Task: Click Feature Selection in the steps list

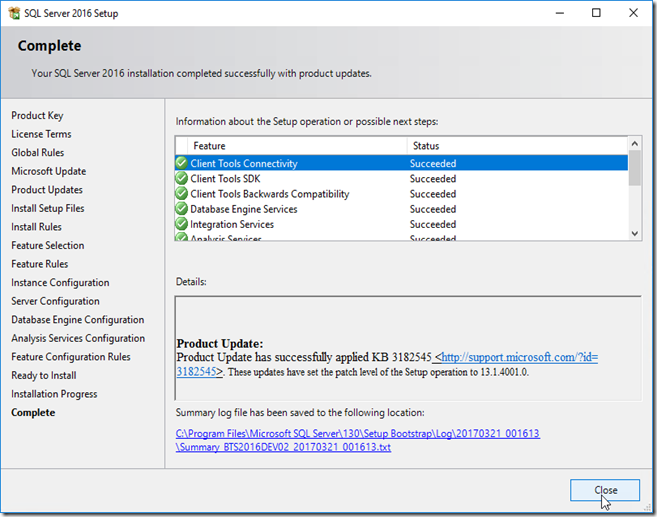Action: [48, 245]
